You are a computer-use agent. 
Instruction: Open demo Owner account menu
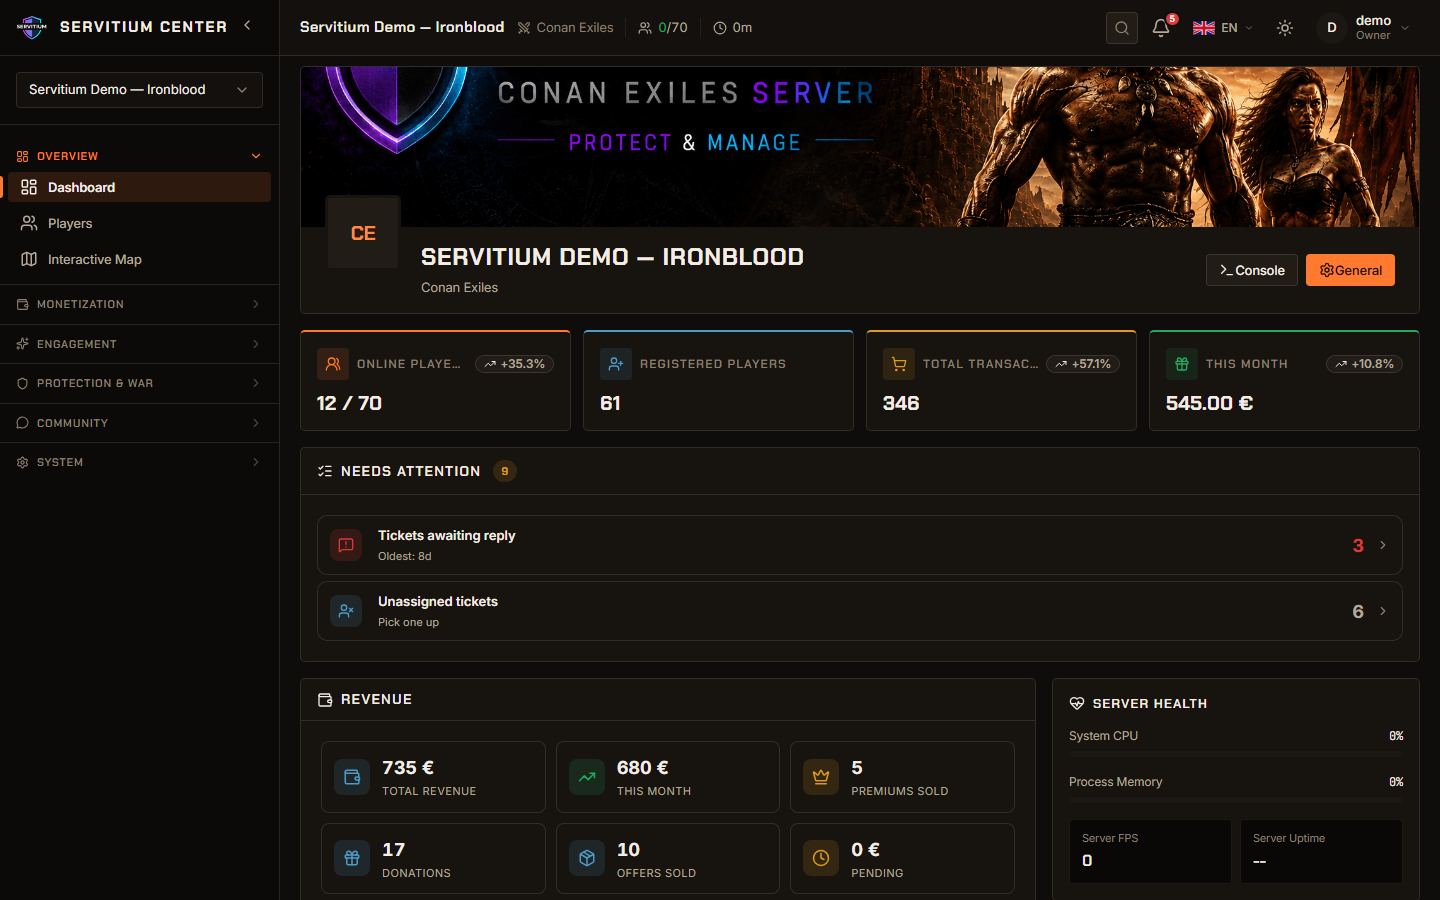(1364, 28)
